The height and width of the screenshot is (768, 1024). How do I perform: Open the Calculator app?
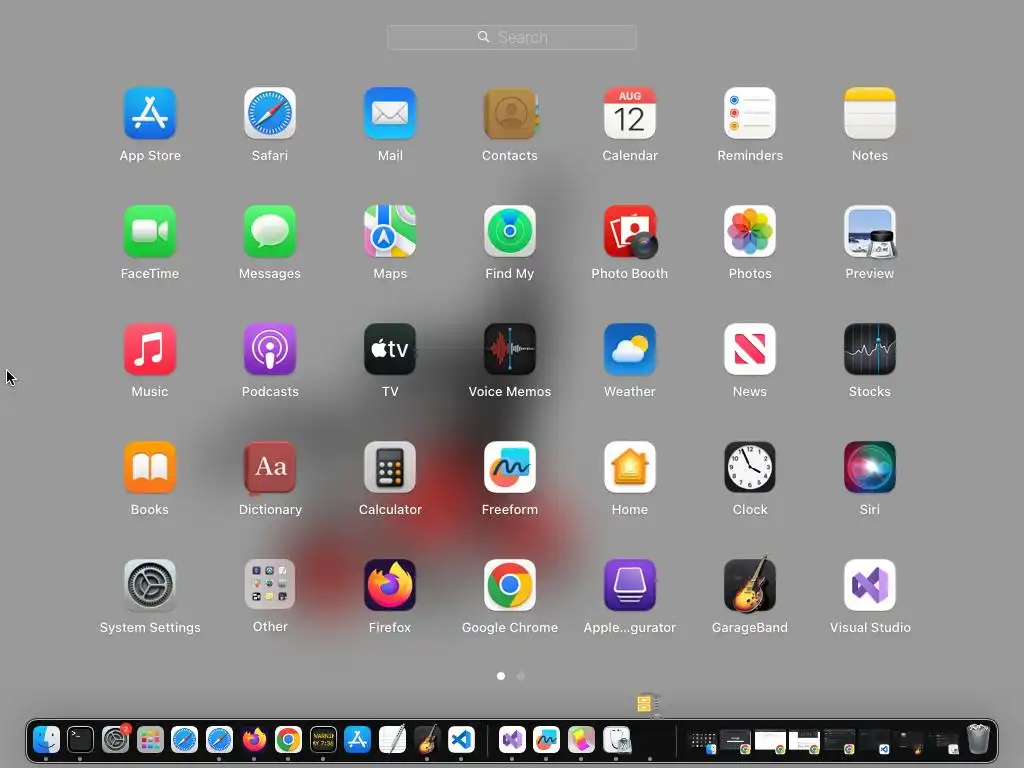[x=390, y=467]
